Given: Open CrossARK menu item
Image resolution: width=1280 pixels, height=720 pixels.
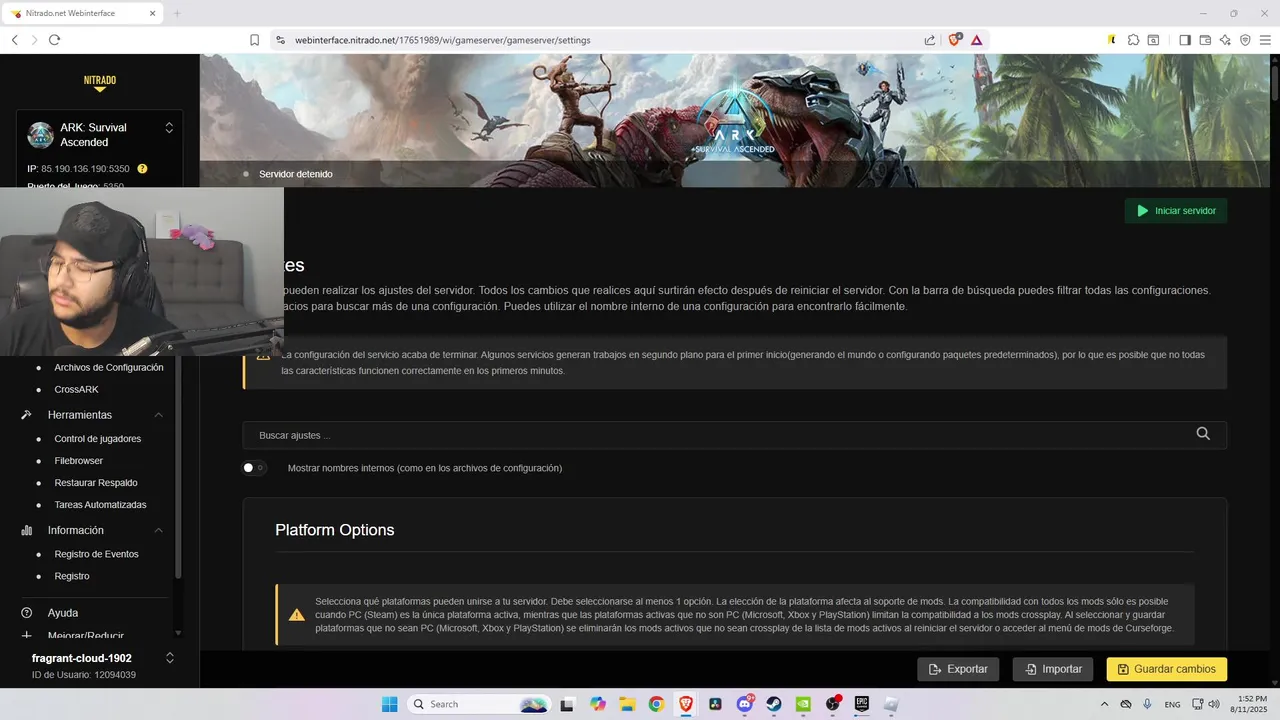Looking at the screenshot, I should click(76, 389).
